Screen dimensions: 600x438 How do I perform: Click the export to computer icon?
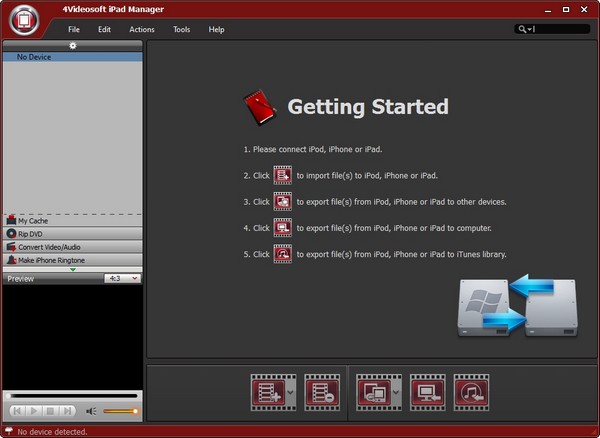coord(426,392)
